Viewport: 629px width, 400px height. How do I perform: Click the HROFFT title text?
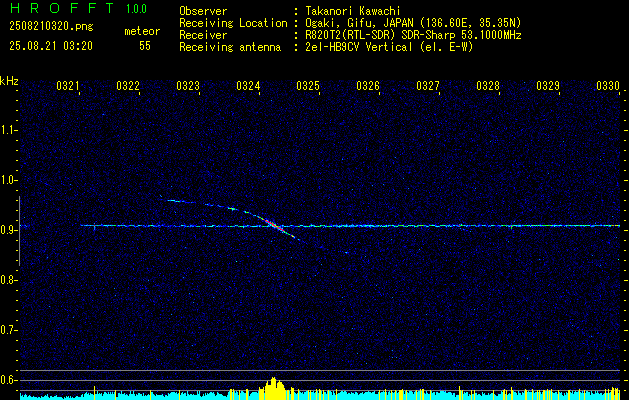click(62, 8)
